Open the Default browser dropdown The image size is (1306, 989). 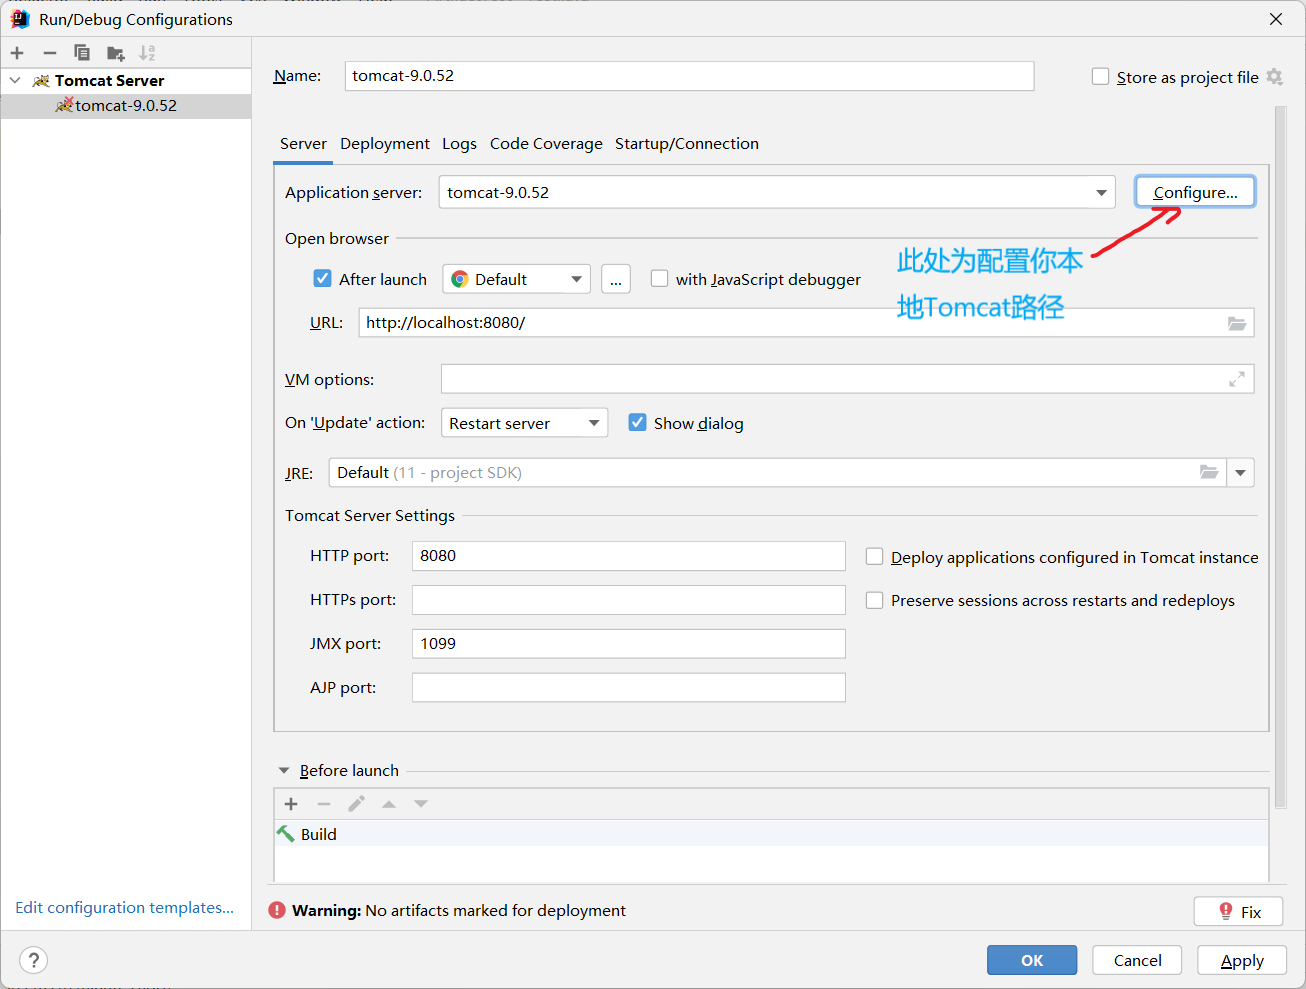(516, 279)
